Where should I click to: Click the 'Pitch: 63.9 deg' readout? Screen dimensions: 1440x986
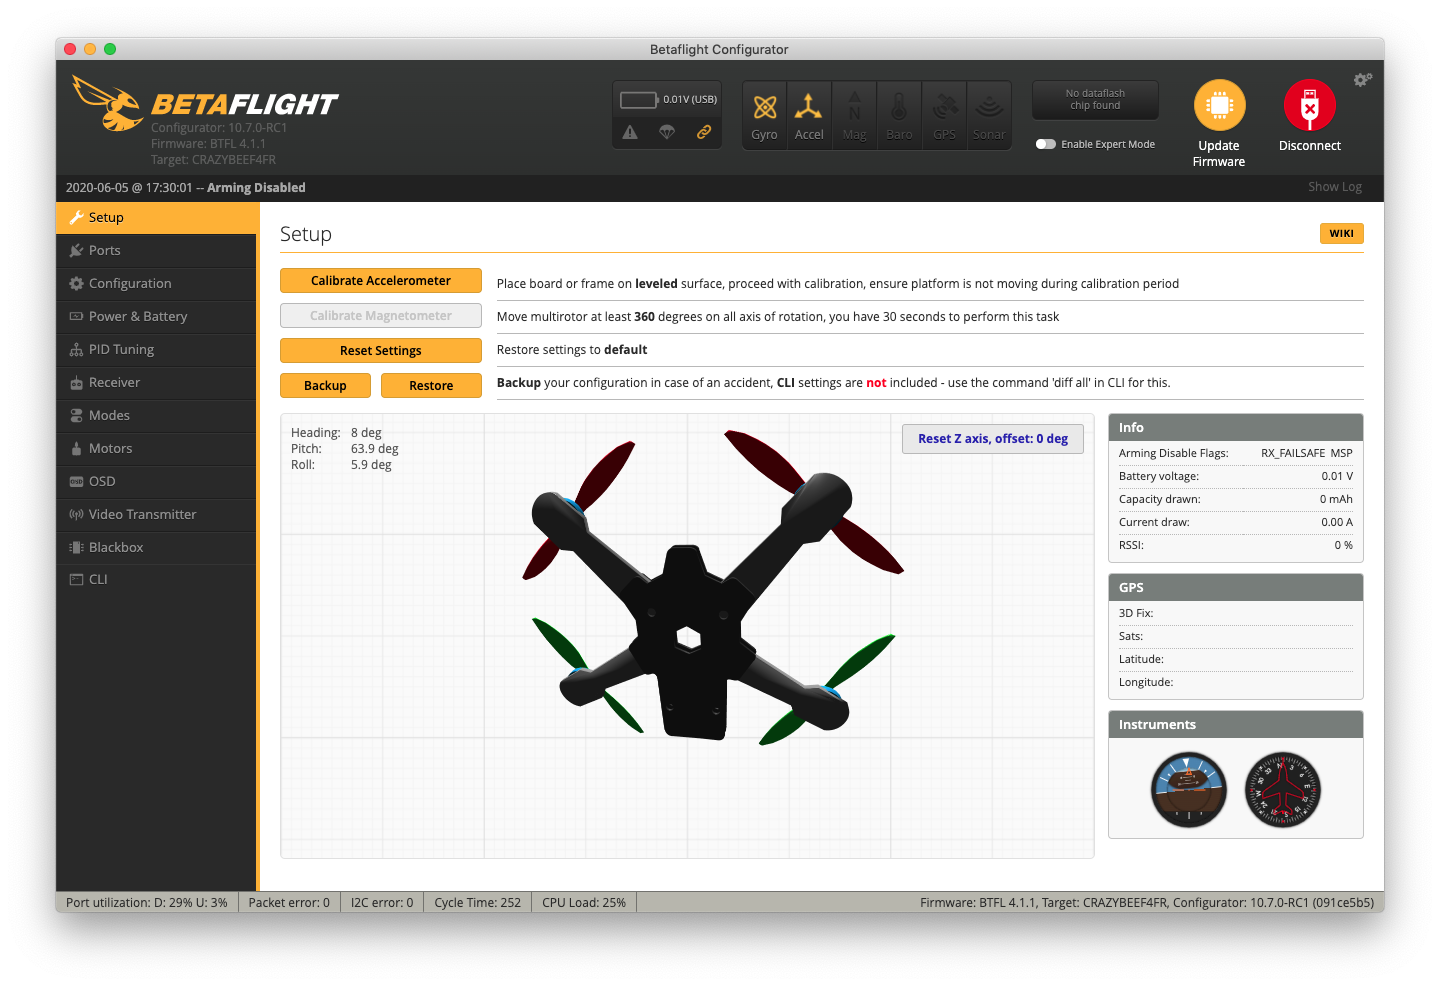pos(345,449)
